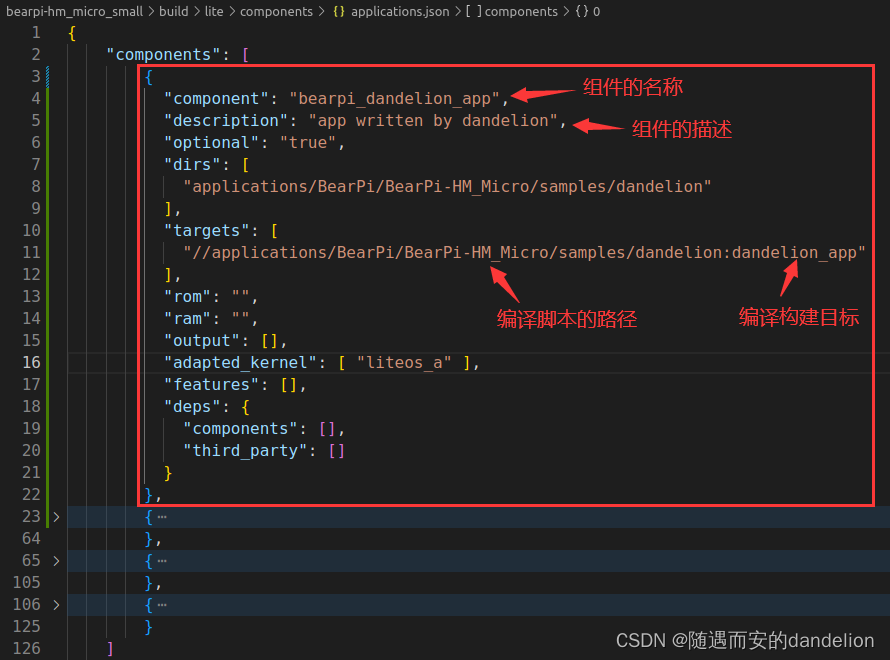Open bearpi-hm_micro_small breadcrumb segment

pyautogui.click(x=74, y=11)
